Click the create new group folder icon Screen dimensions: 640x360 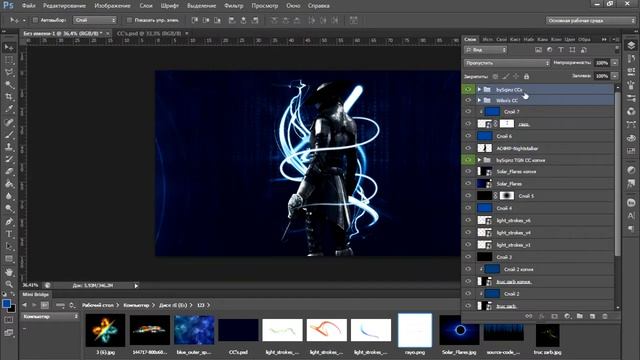point(580,316)
